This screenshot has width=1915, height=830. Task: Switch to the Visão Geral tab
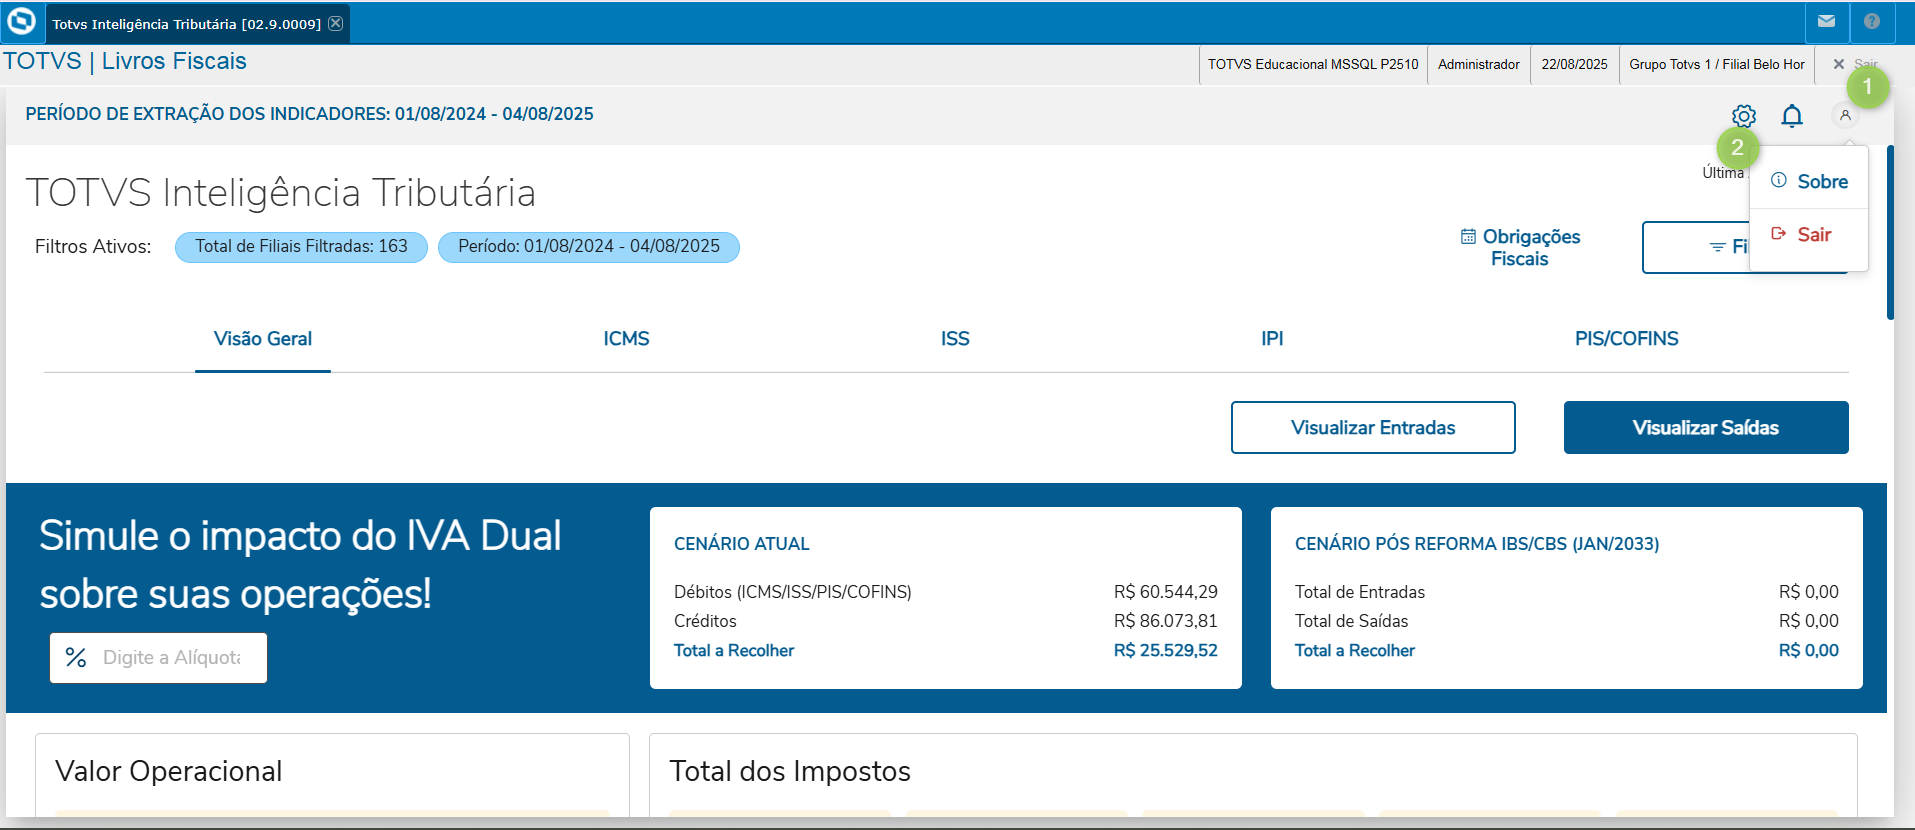pyautogui.click(x=263, y=339)
